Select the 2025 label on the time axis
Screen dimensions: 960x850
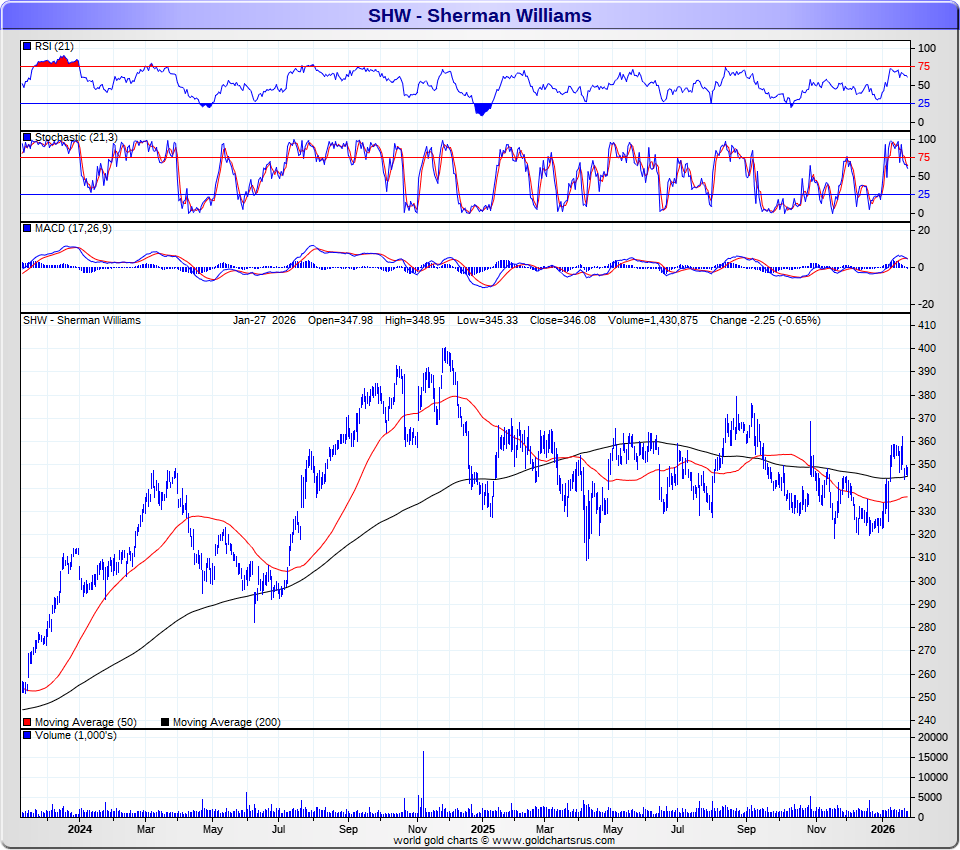[x=482, y=829]
